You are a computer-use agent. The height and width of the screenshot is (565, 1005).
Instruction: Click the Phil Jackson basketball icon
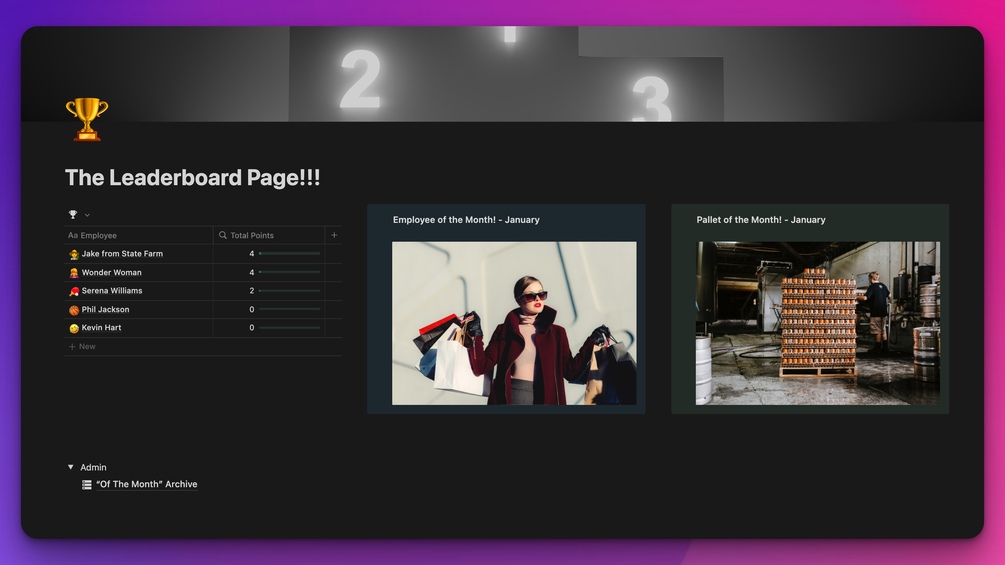[74, 310]
